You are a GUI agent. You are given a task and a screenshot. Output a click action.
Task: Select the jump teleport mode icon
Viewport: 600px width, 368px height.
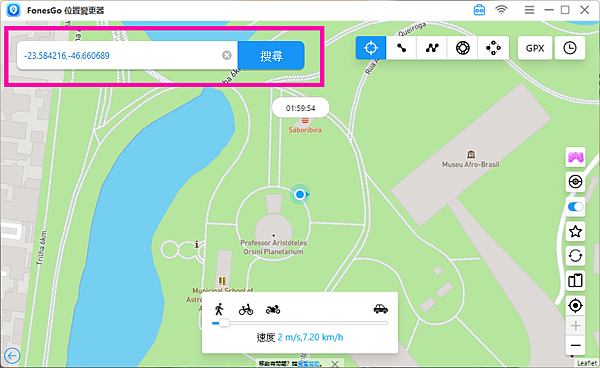click(493, 48)
